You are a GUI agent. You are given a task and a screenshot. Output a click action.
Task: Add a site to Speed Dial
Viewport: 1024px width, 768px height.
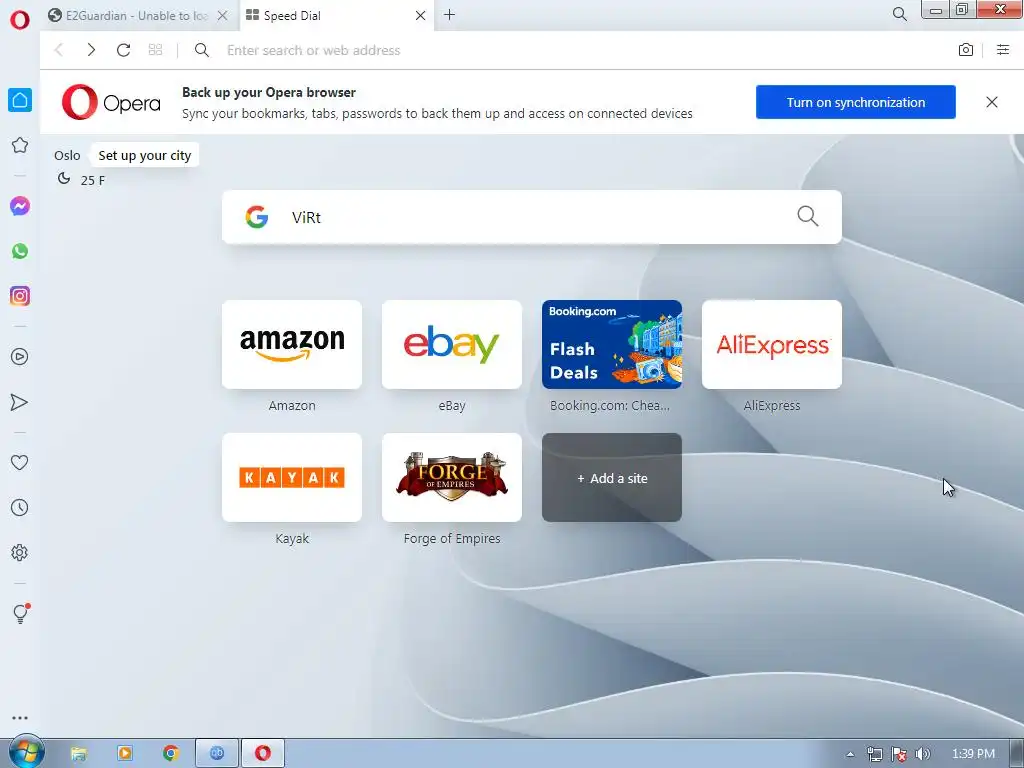point(612,477)
